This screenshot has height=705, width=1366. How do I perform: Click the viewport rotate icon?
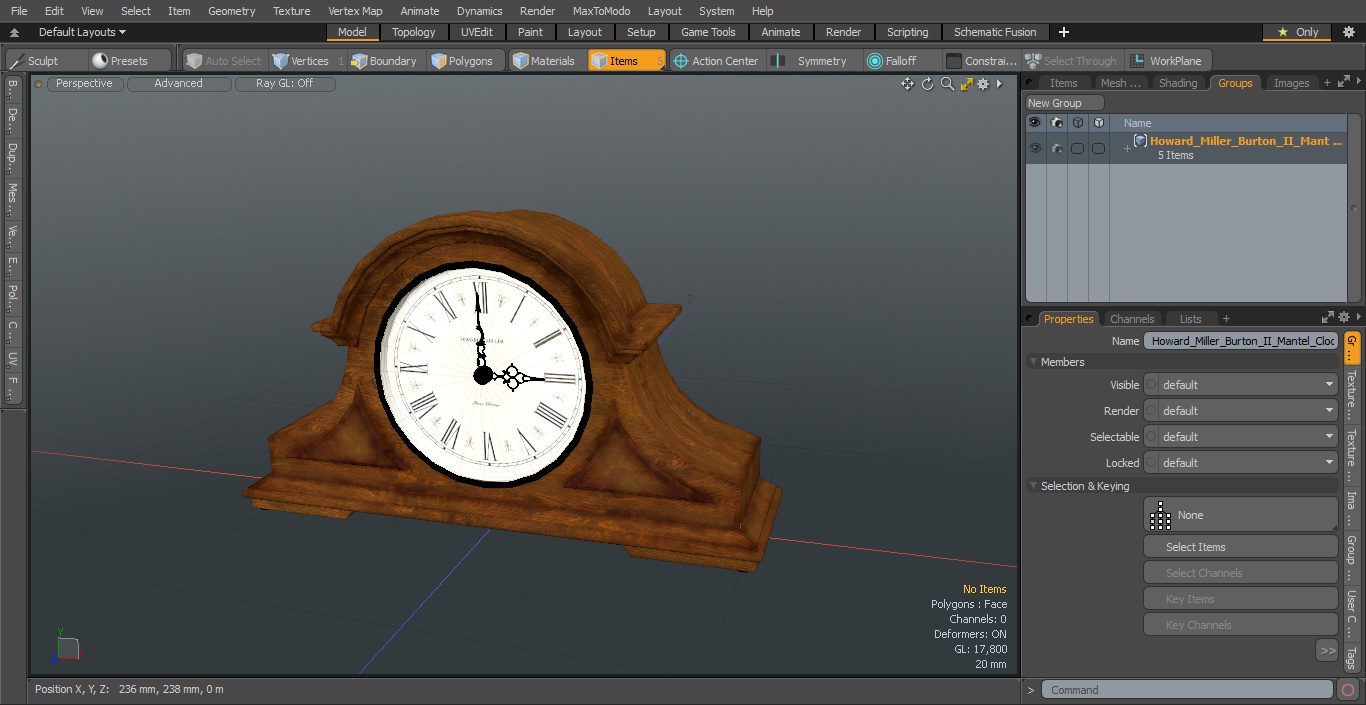coord(927,84)
